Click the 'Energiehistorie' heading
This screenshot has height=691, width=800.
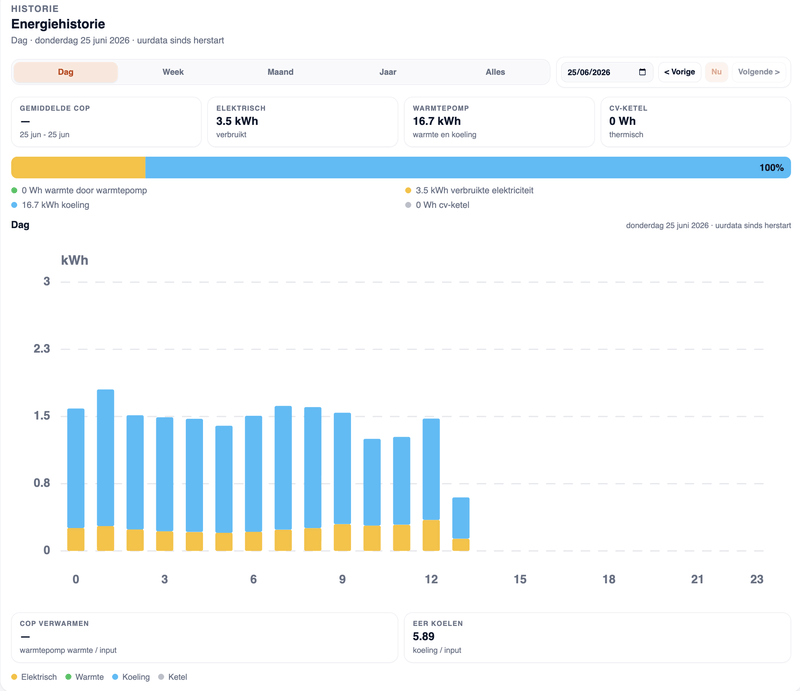tap(58, 24)
